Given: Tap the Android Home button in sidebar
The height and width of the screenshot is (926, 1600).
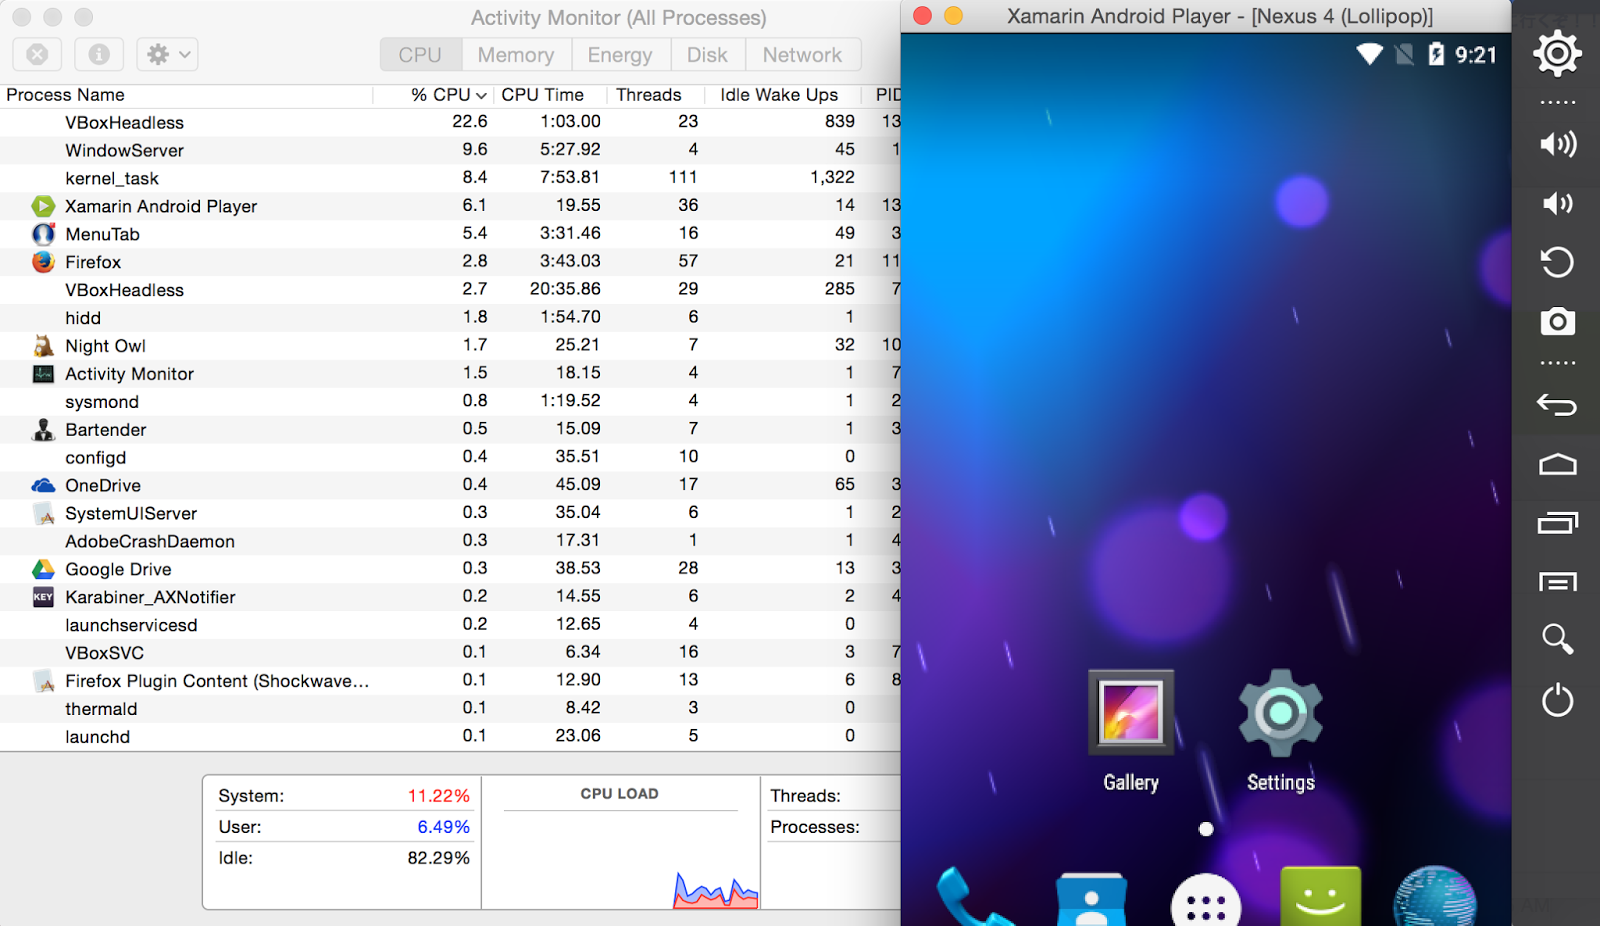Looking at the screenshot, I should (x=1557, y=464).
